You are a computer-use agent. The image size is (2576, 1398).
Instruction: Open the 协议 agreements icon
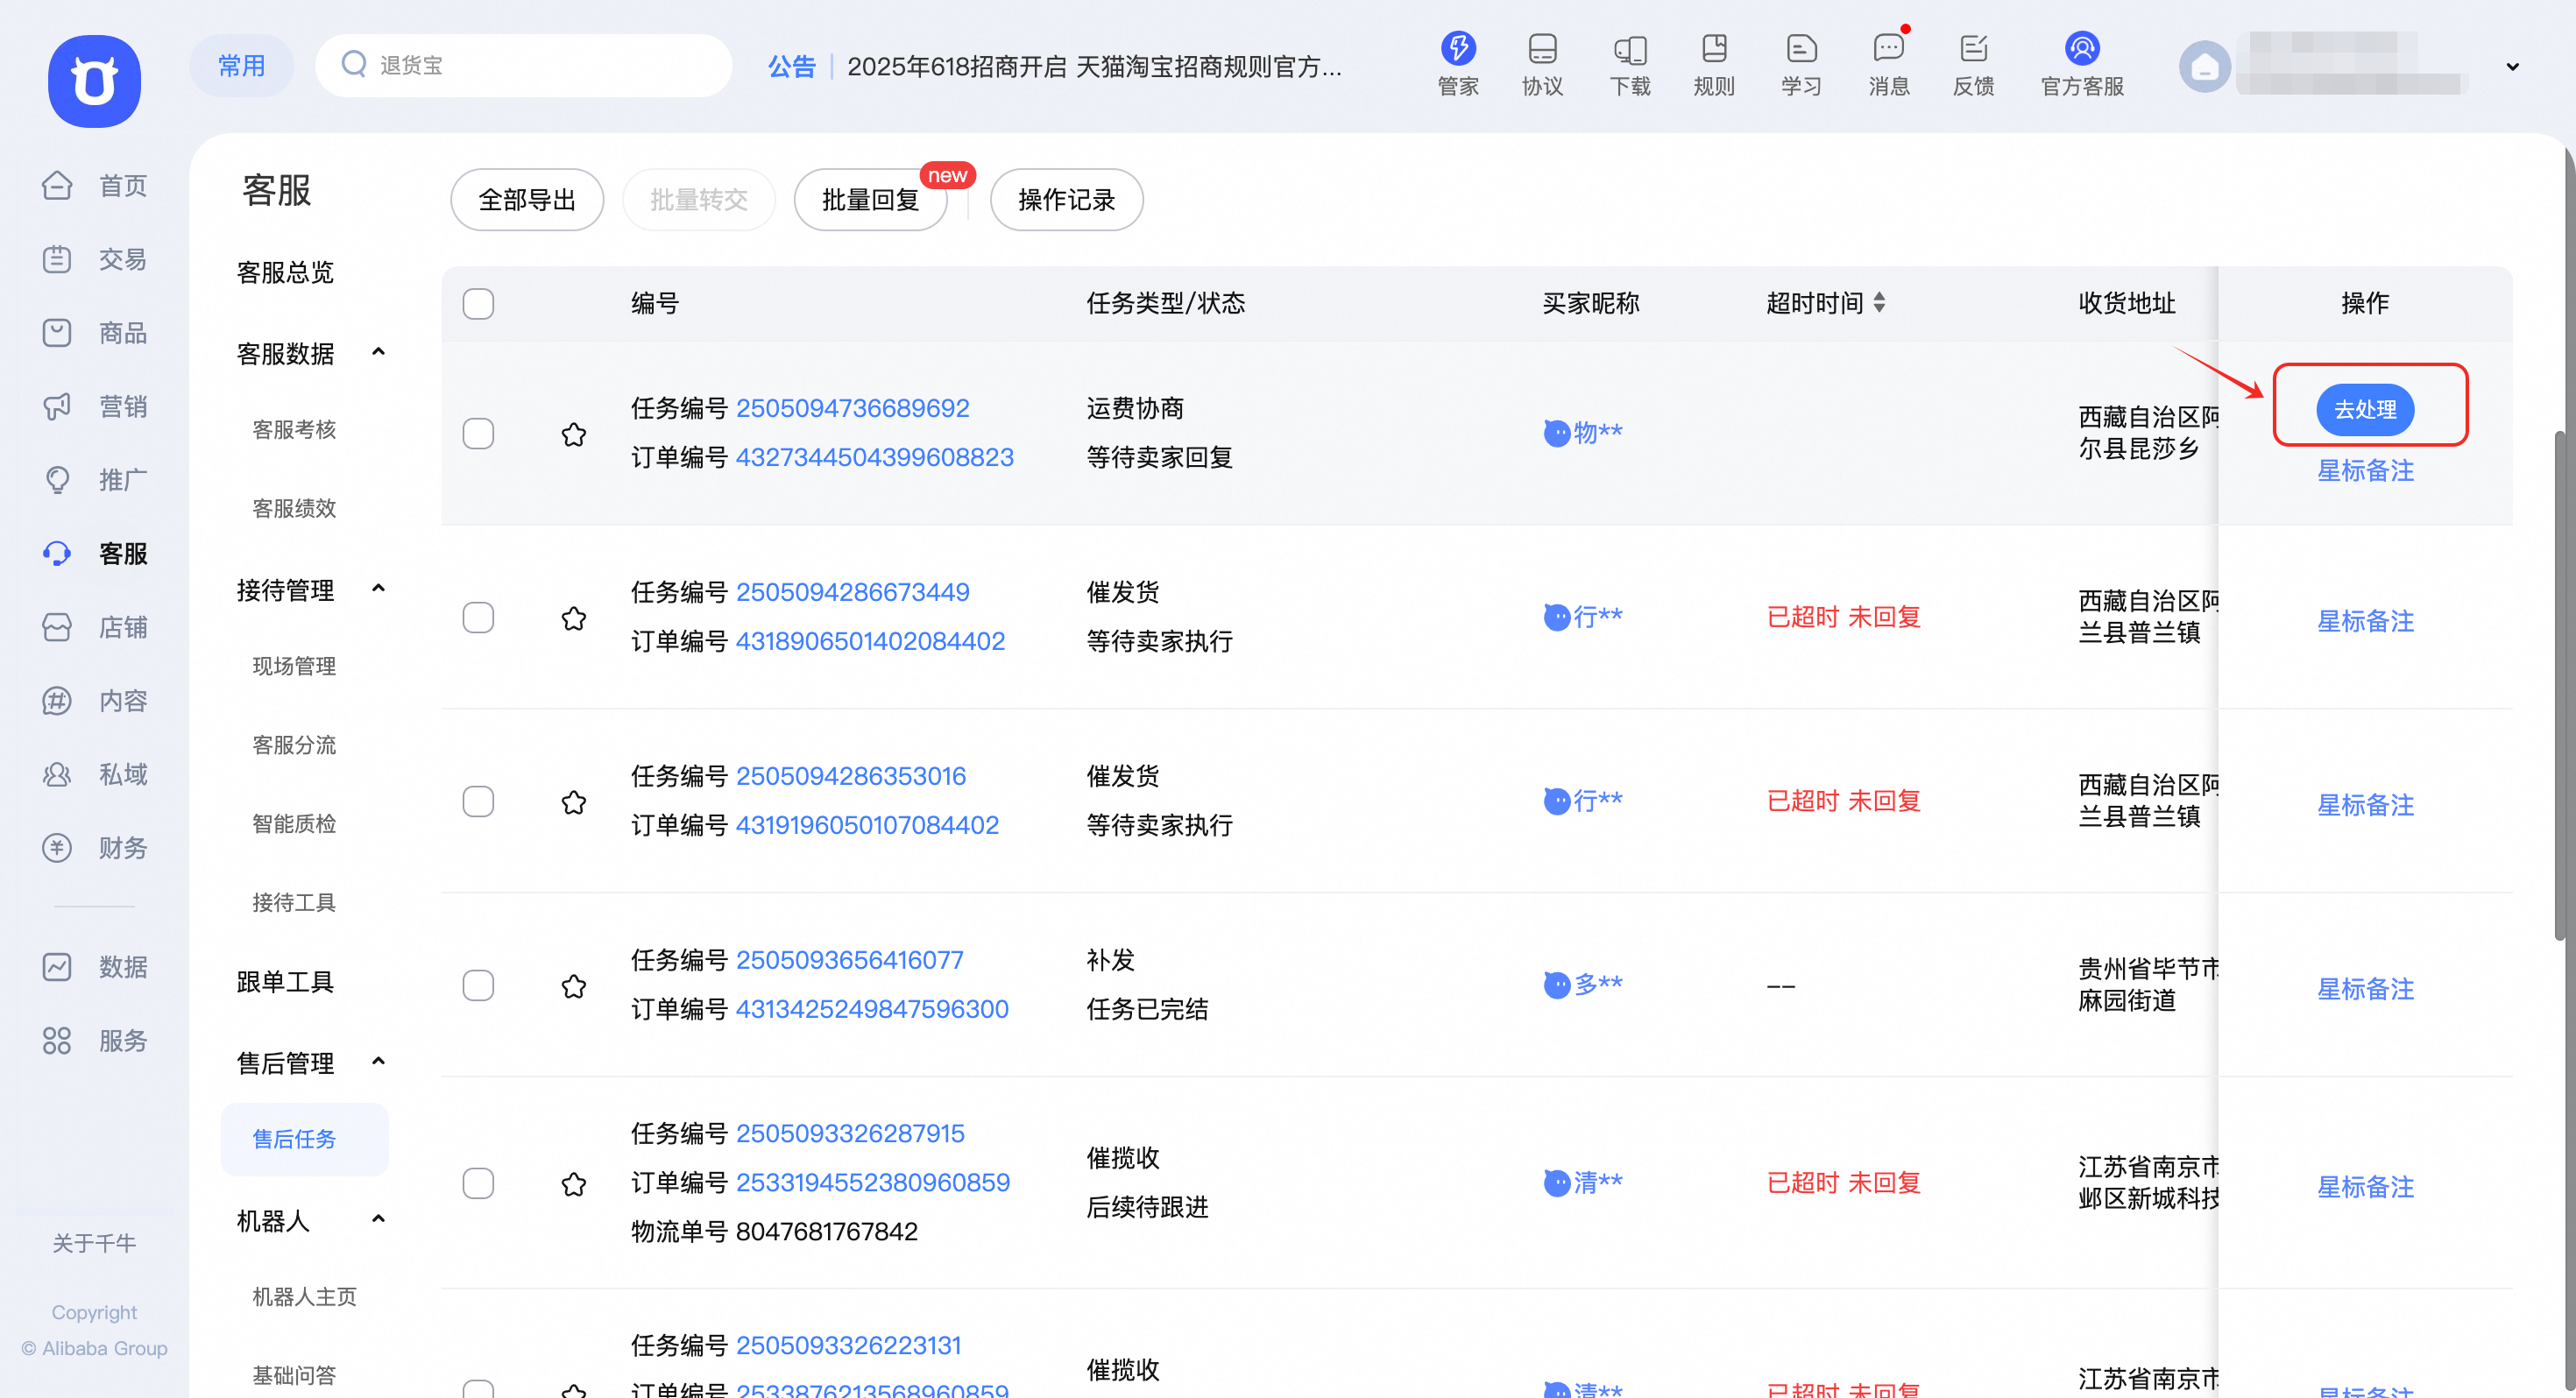(x=1542, y=64)
